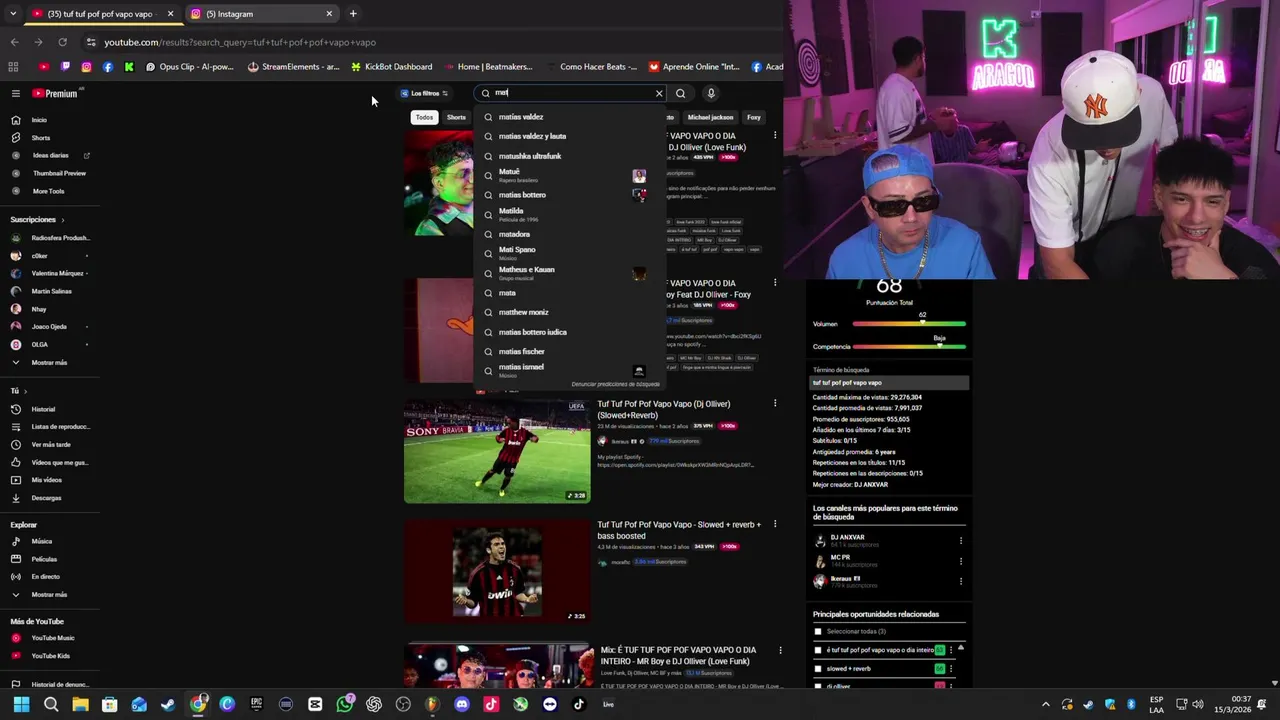Open bass boosted video thumbnail

pyautogui.click(x=497, y=572)
